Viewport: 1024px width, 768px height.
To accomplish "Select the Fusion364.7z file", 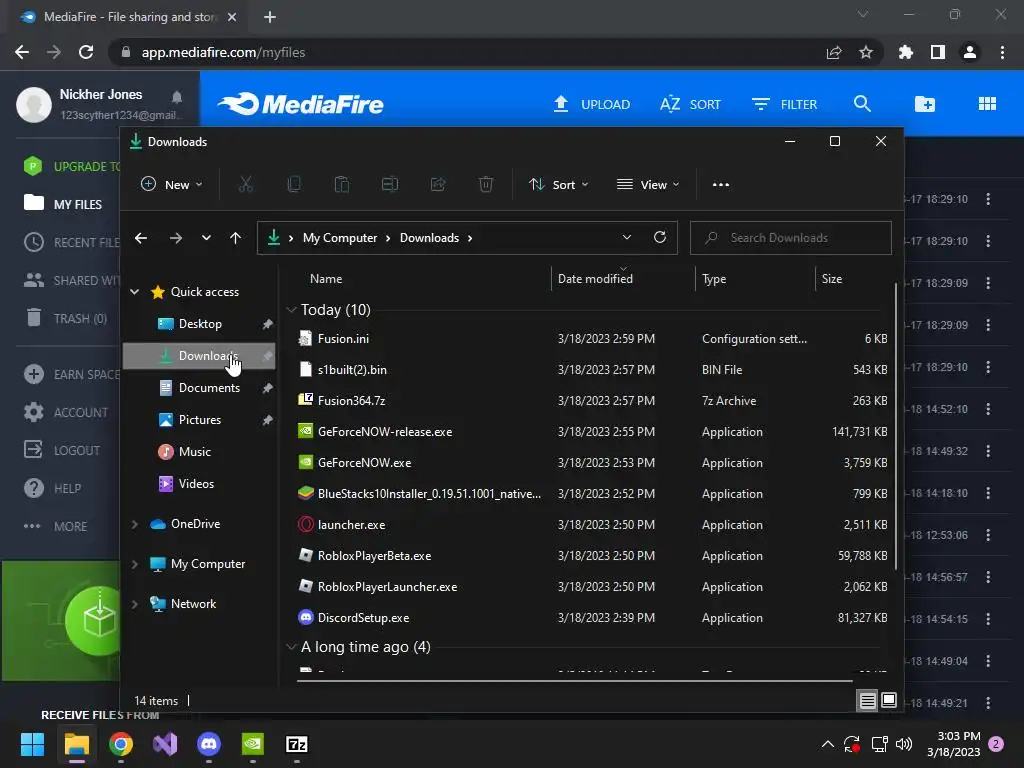I will (x=594, y=400).
